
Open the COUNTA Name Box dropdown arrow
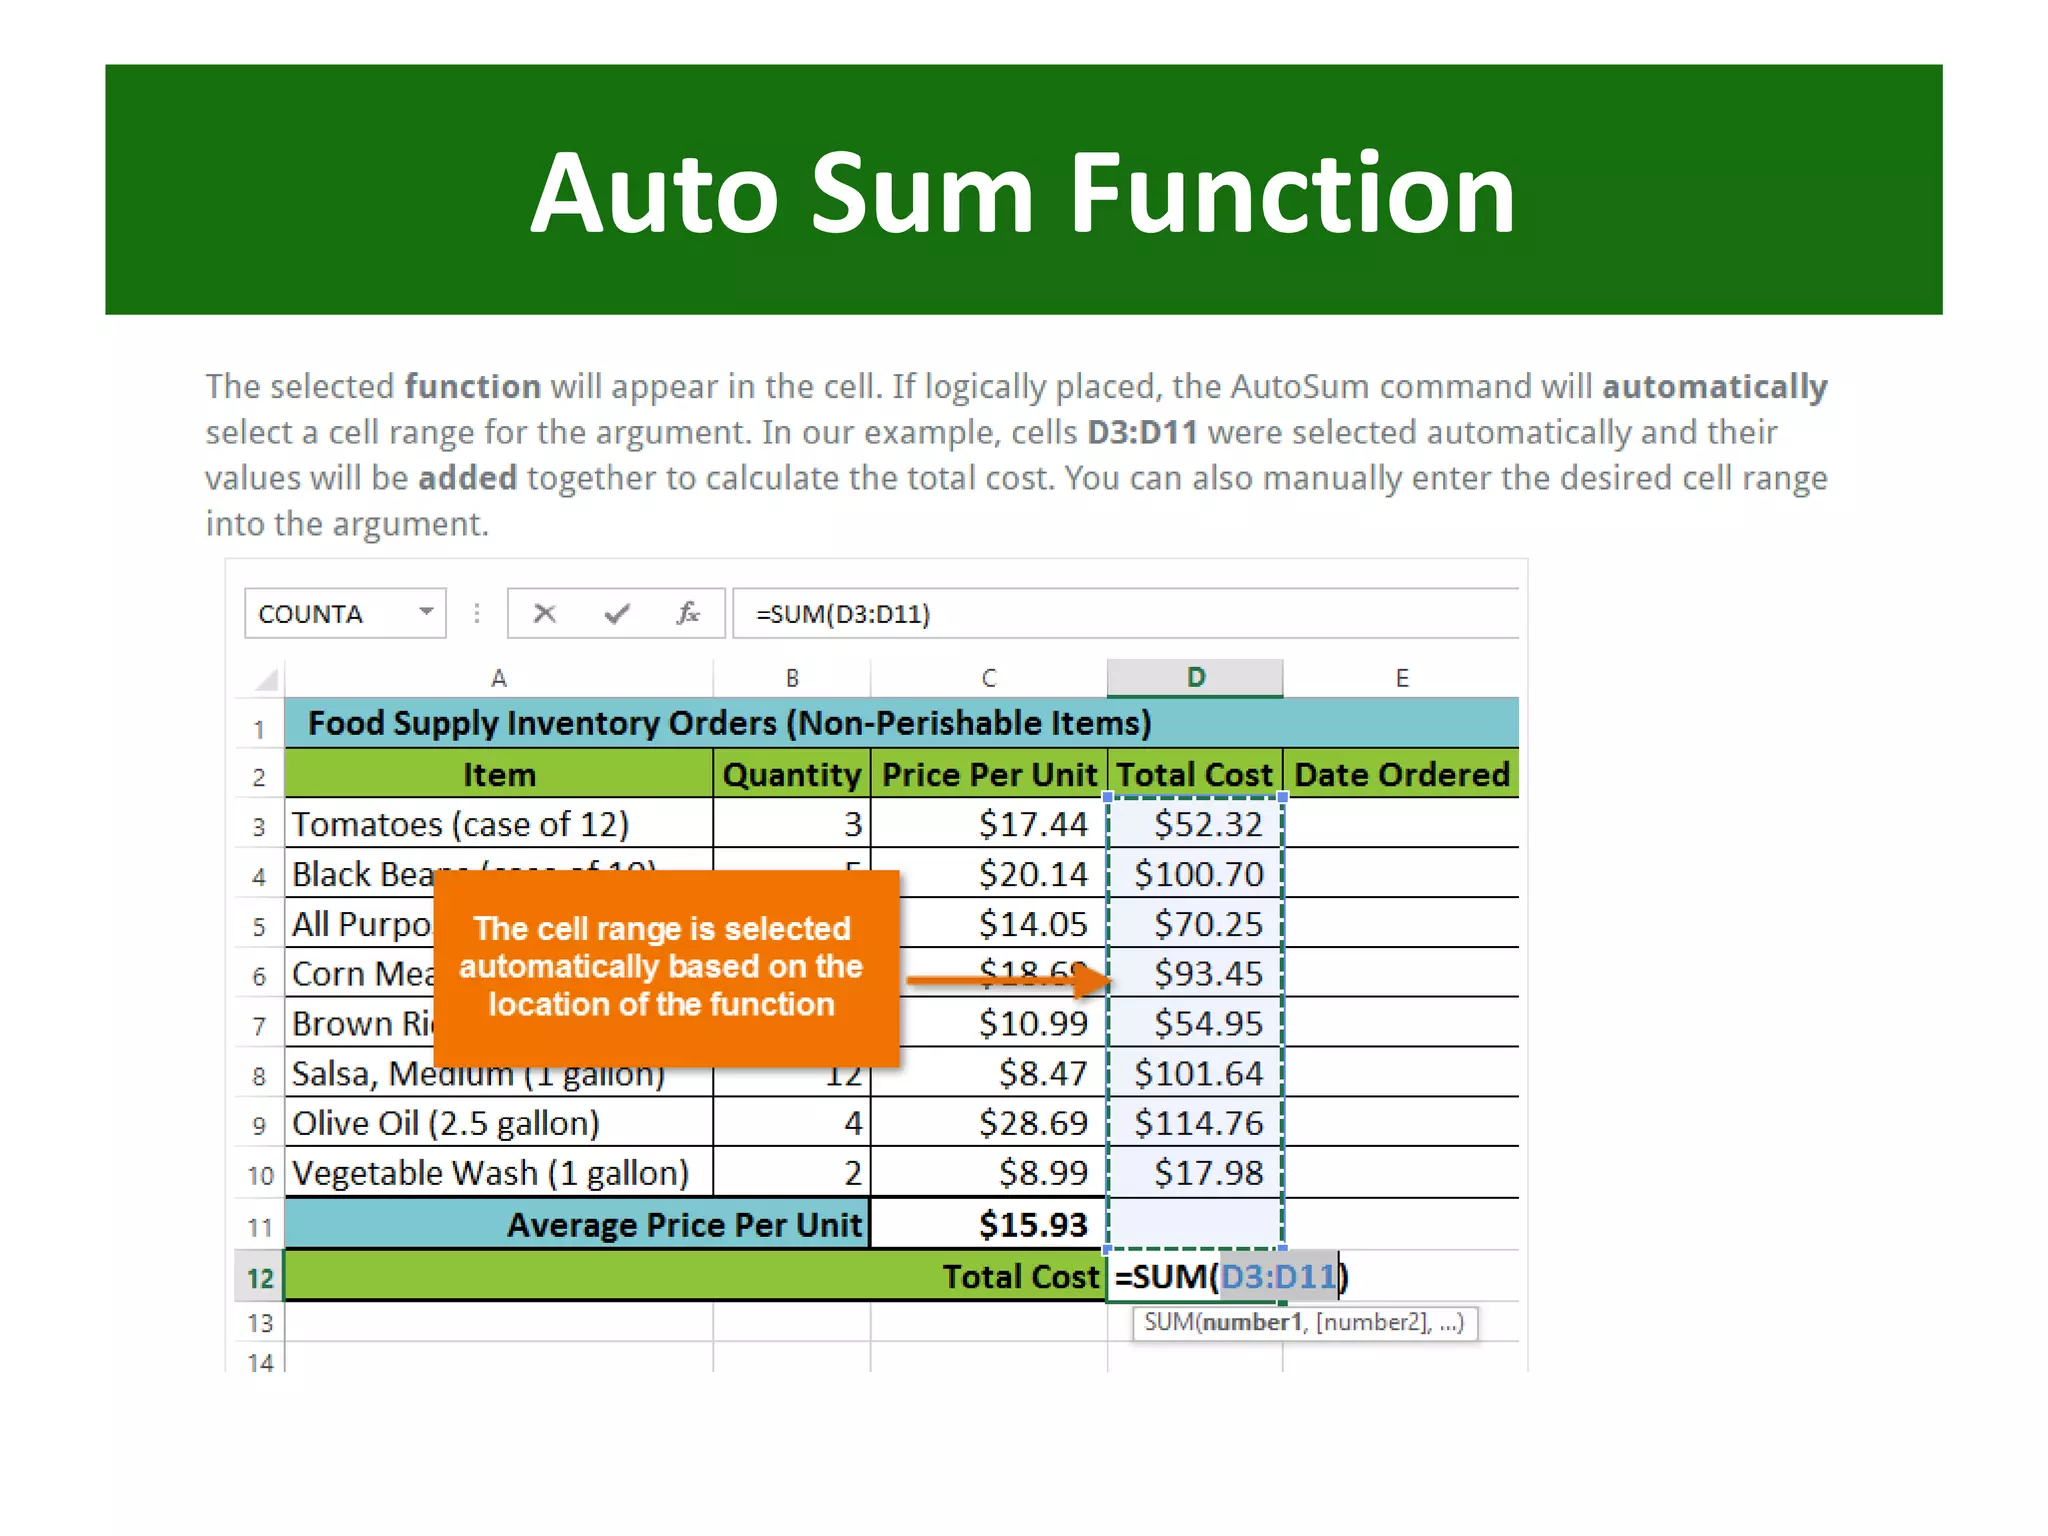[x=426, y=612]
